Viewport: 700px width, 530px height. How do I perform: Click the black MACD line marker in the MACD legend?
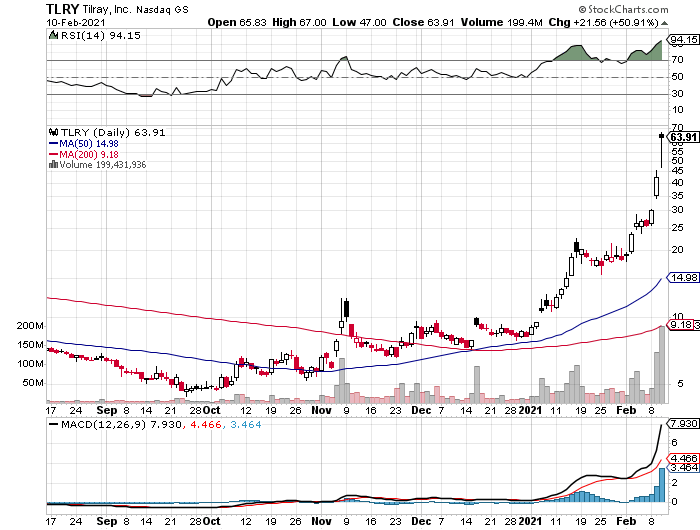[x=54, y=424]
